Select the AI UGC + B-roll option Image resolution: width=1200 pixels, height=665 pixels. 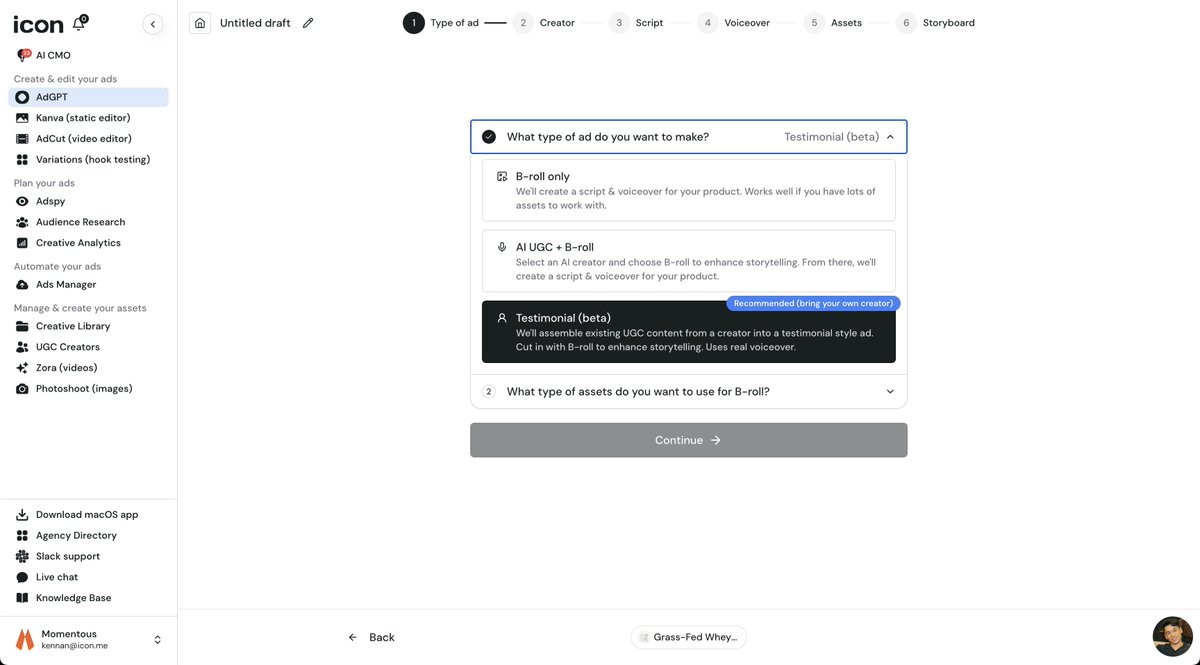coord(688,258)
